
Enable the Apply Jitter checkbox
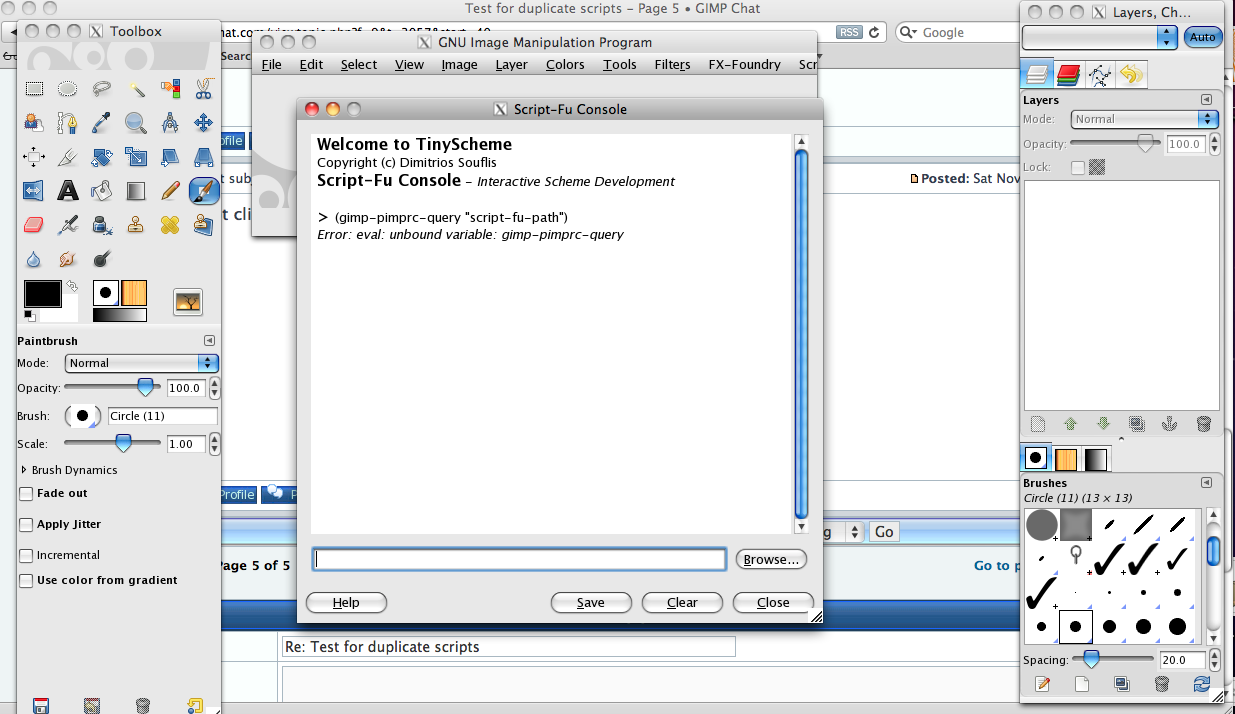tap(27, 524)
